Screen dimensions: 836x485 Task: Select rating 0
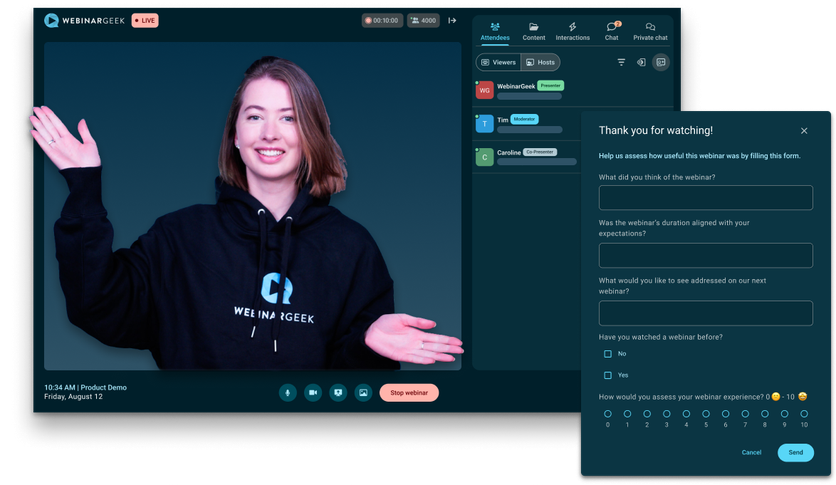coord(607,414)
